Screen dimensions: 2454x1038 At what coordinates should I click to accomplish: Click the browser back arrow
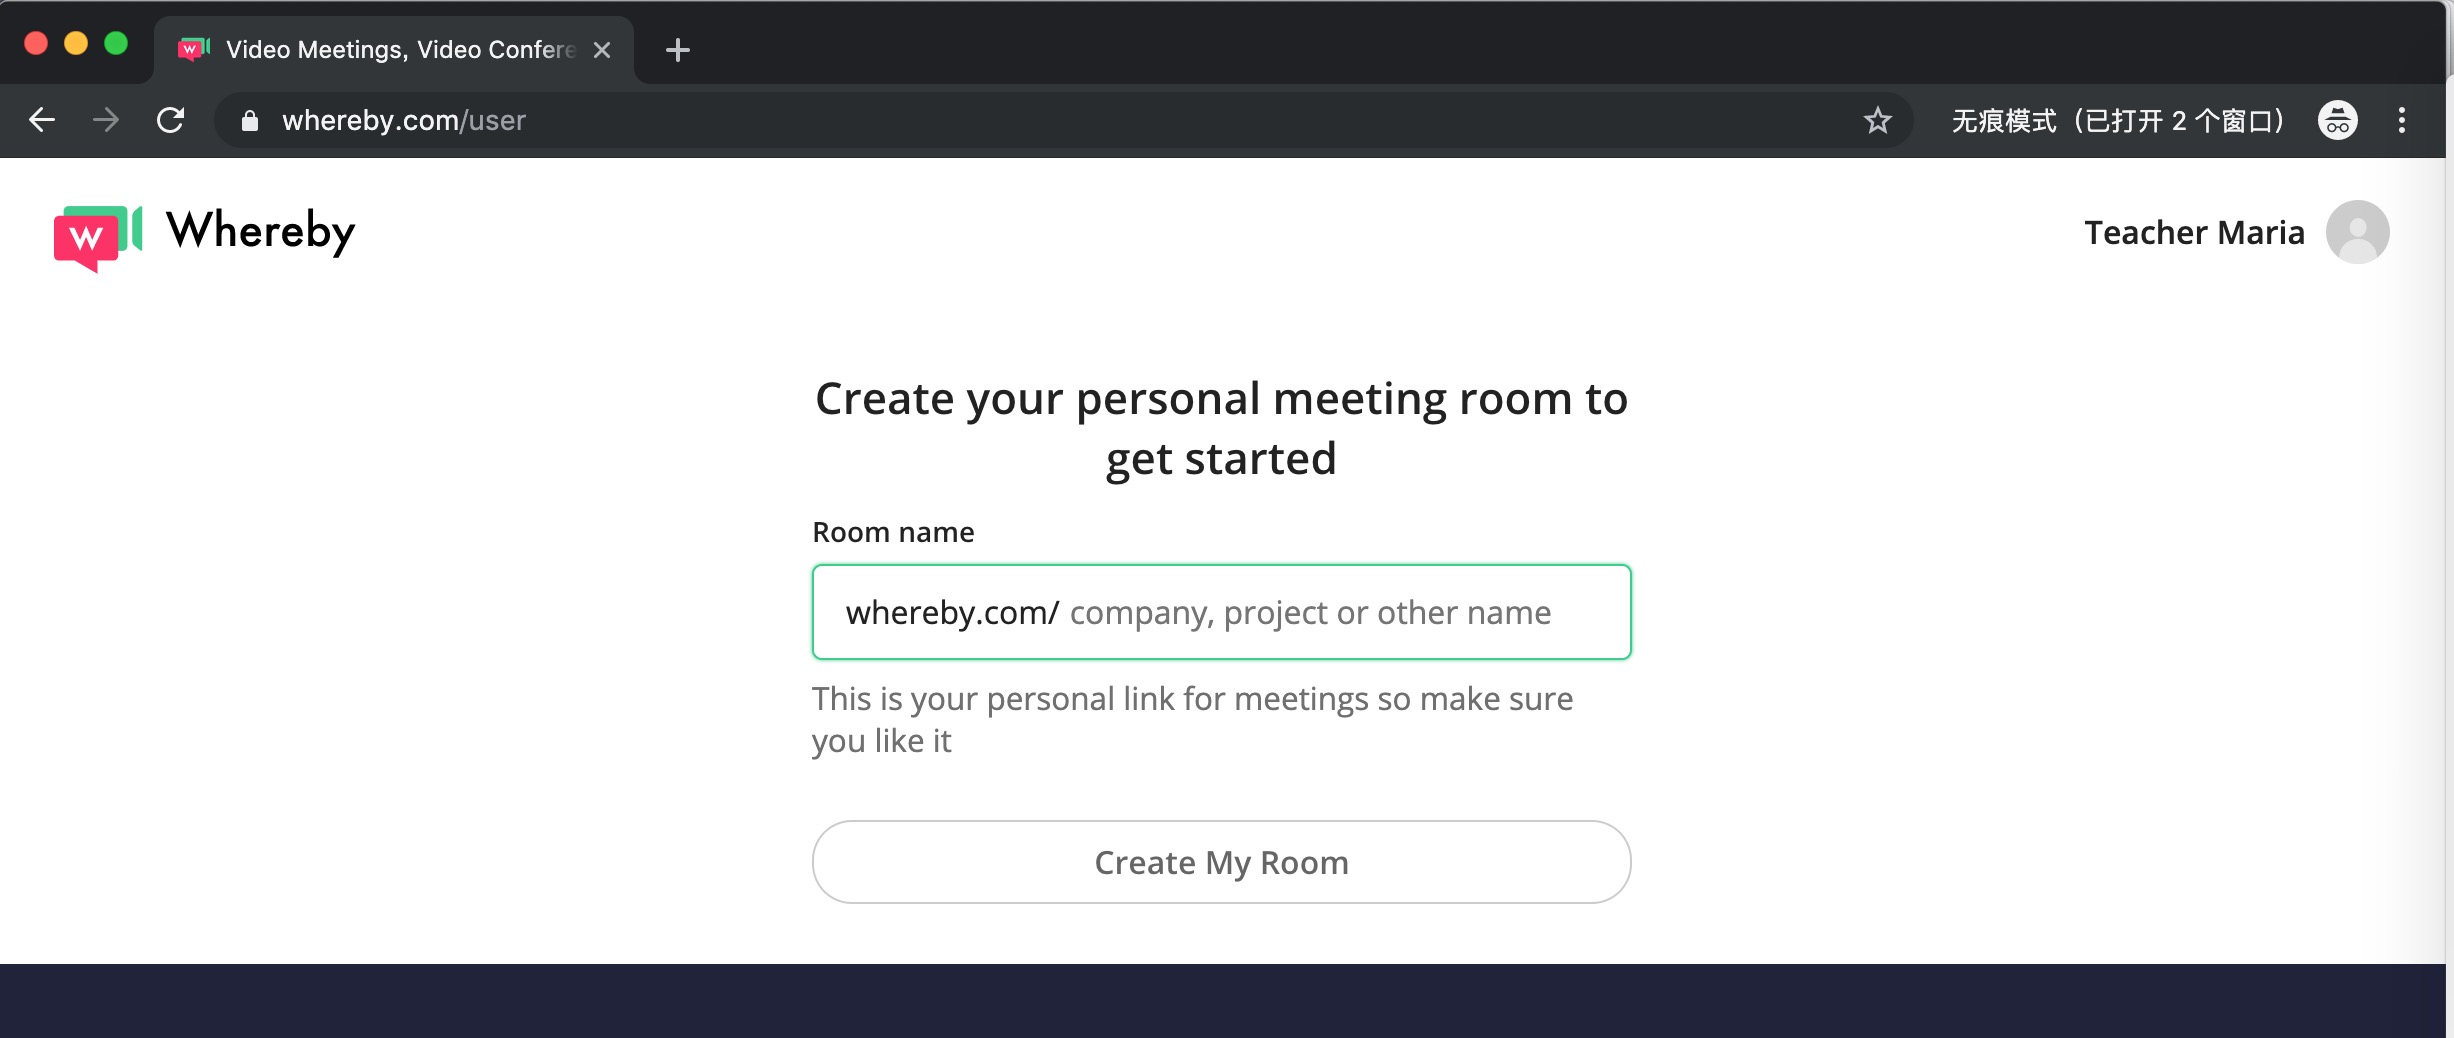[x=42, y=120]
